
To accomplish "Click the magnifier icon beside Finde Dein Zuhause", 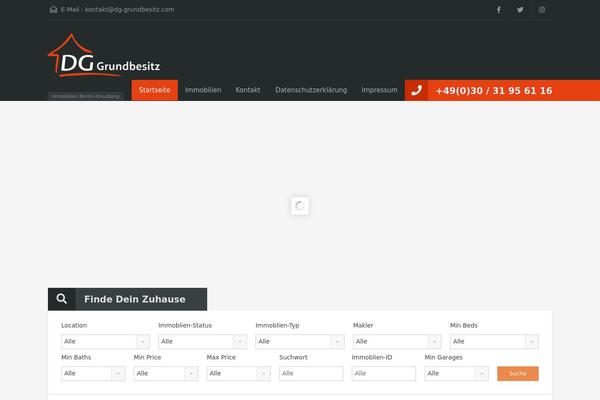I will [62, 299].
